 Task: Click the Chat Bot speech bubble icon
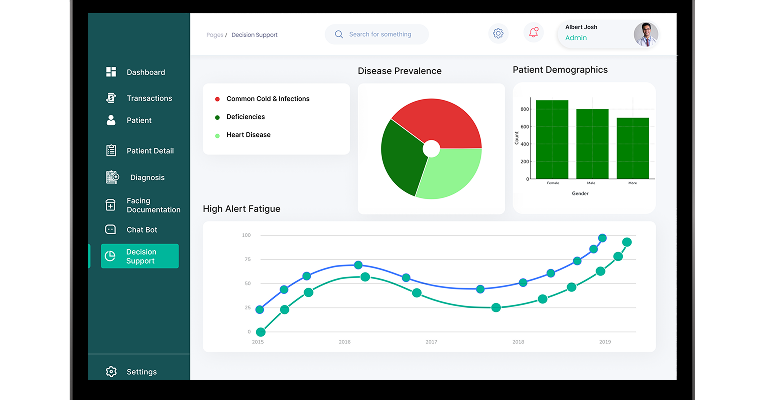[111, 230]
